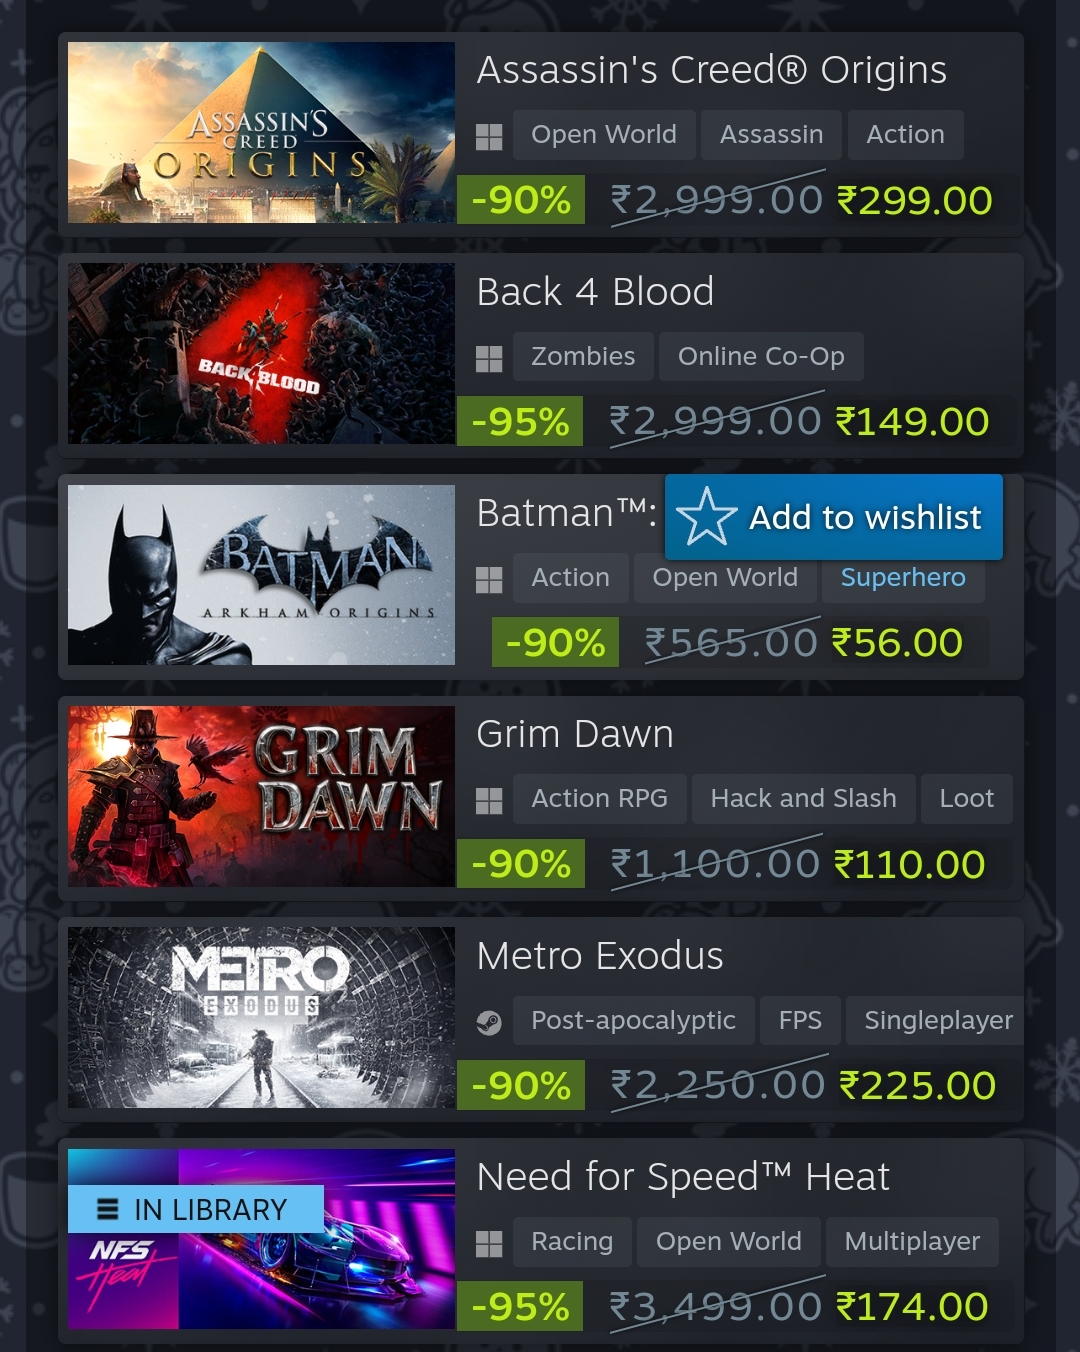The width and height of the screenshot is (1080, 1352).
Task: Add Batman to wishlist
Action: [x=834, y=517]
